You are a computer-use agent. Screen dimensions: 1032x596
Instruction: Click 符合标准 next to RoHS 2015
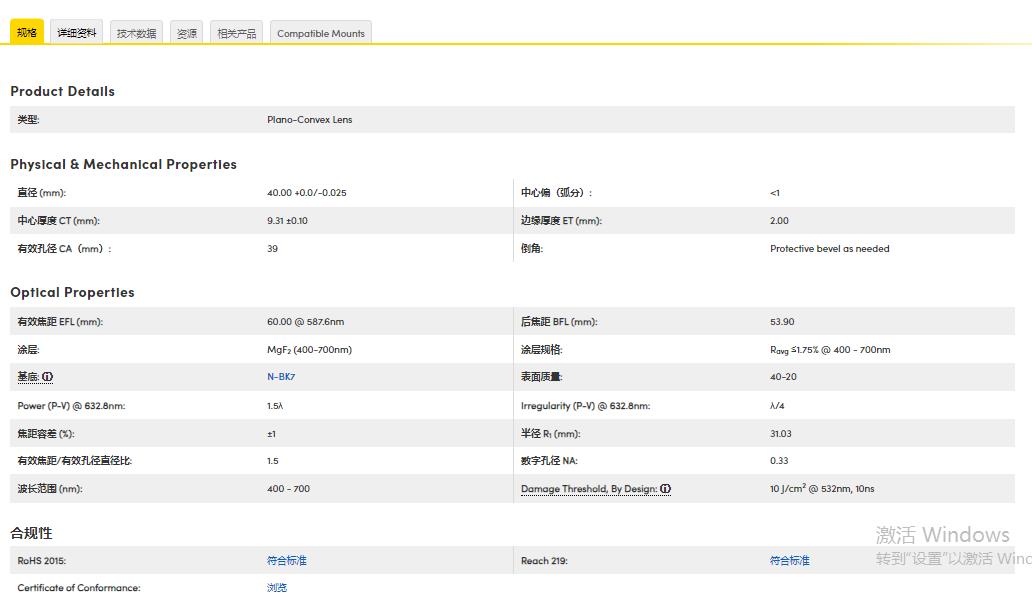[286, 560]
